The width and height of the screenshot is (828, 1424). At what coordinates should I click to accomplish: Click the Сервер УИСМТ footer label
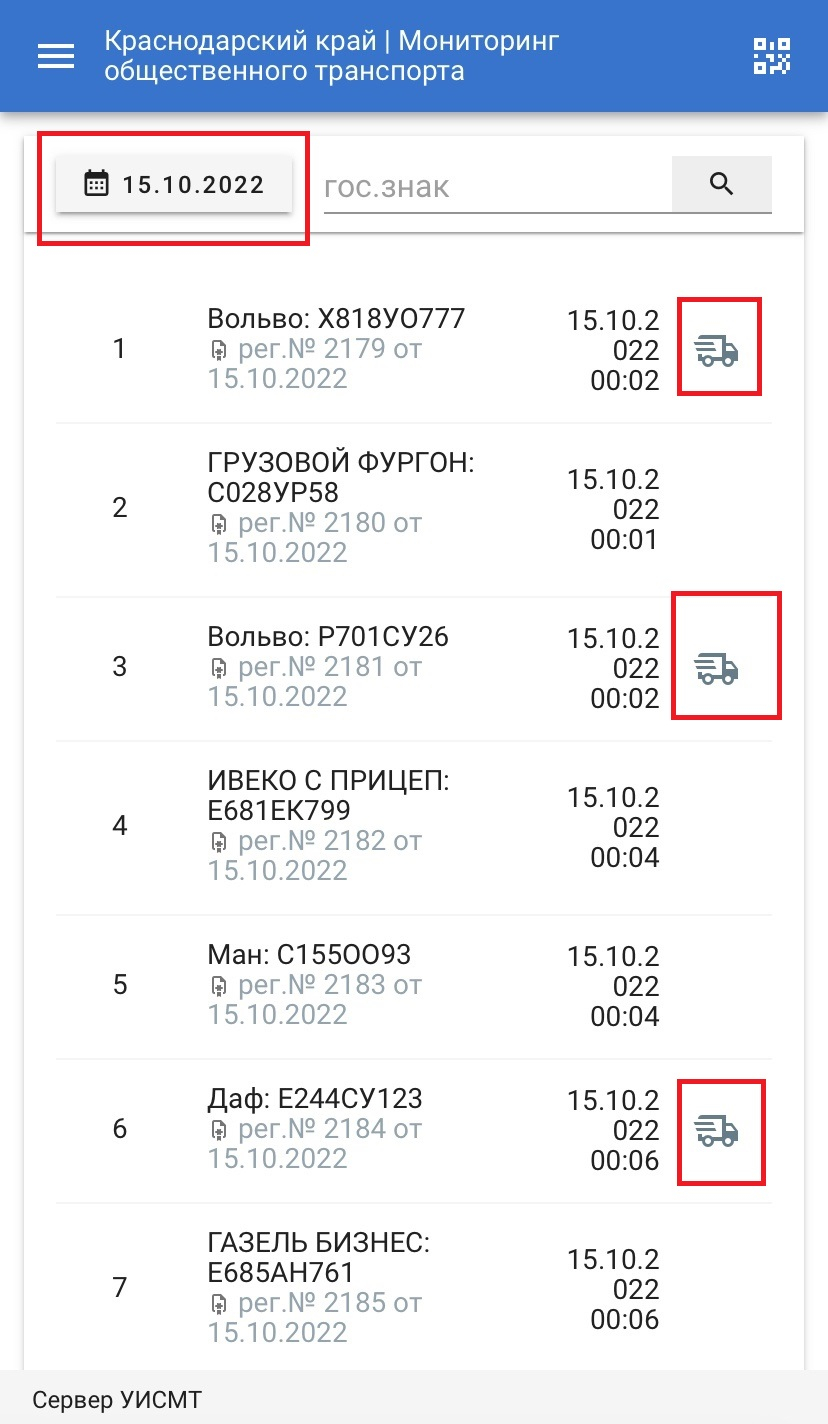click(x=117, y=1399)
